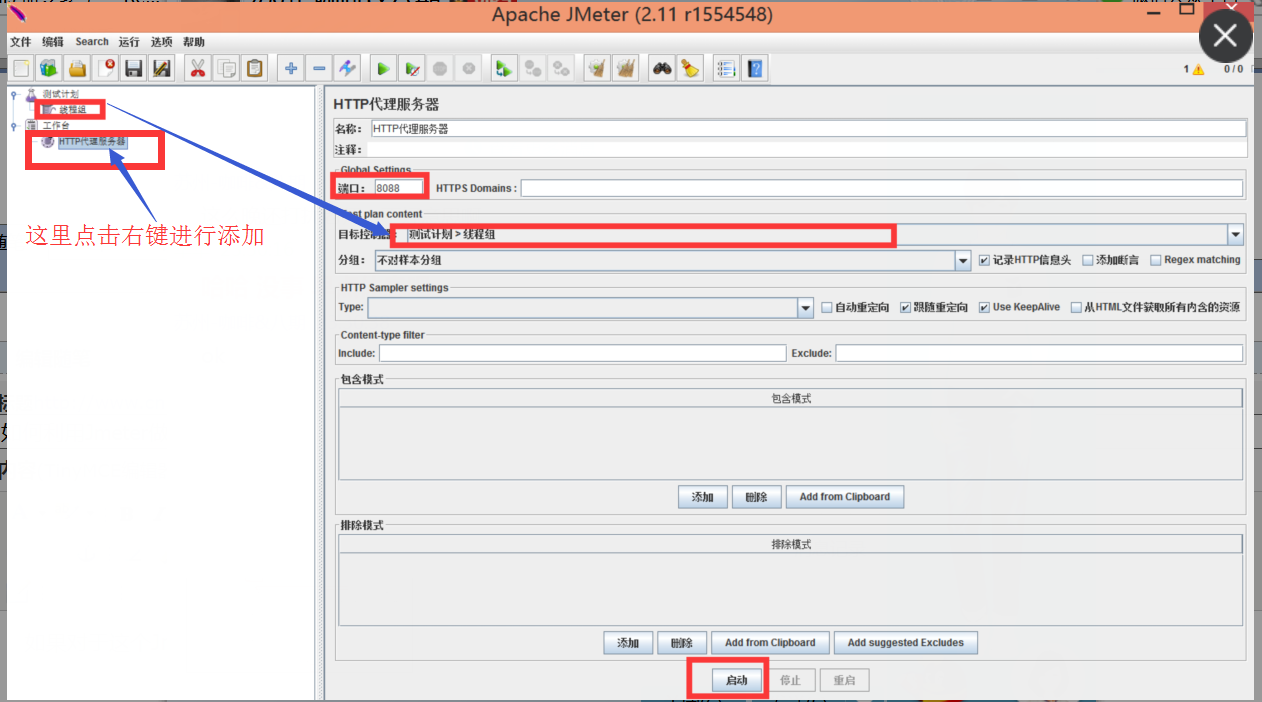Click the yellow warning triangle error counter

pos(1198,69)
